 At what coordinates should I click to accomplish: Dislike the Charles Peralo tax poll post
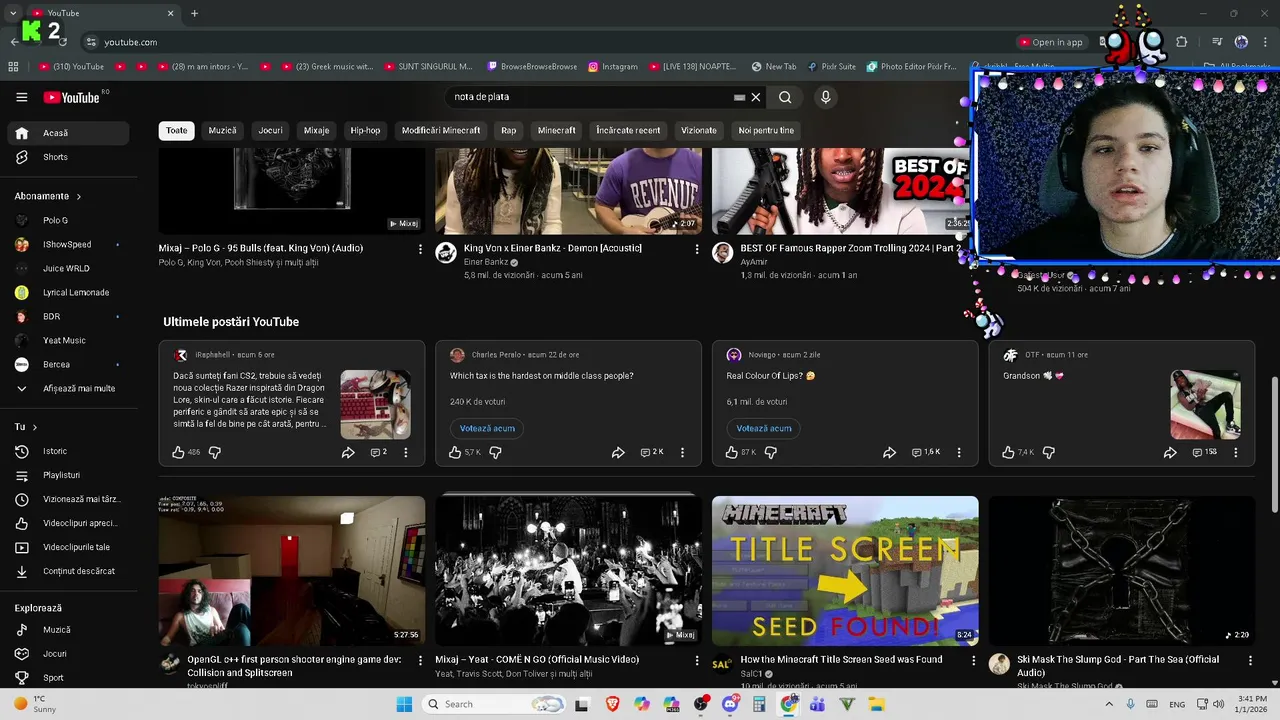click(x=495, y=452)
